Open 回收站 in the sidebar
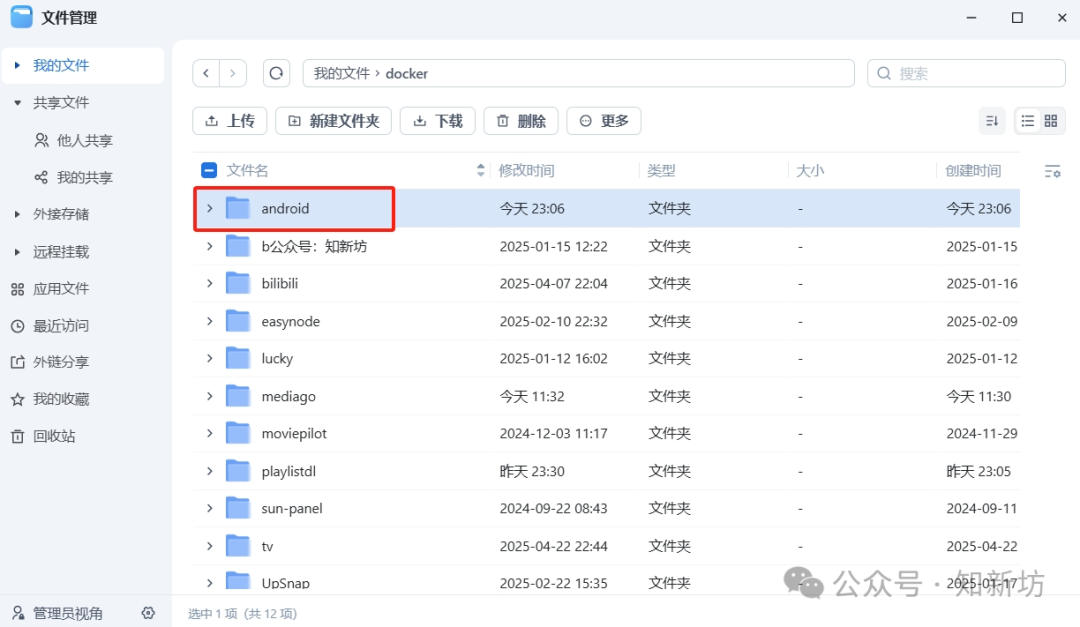The height and width of the screenshot is (627, 1080). pos(60,436)
